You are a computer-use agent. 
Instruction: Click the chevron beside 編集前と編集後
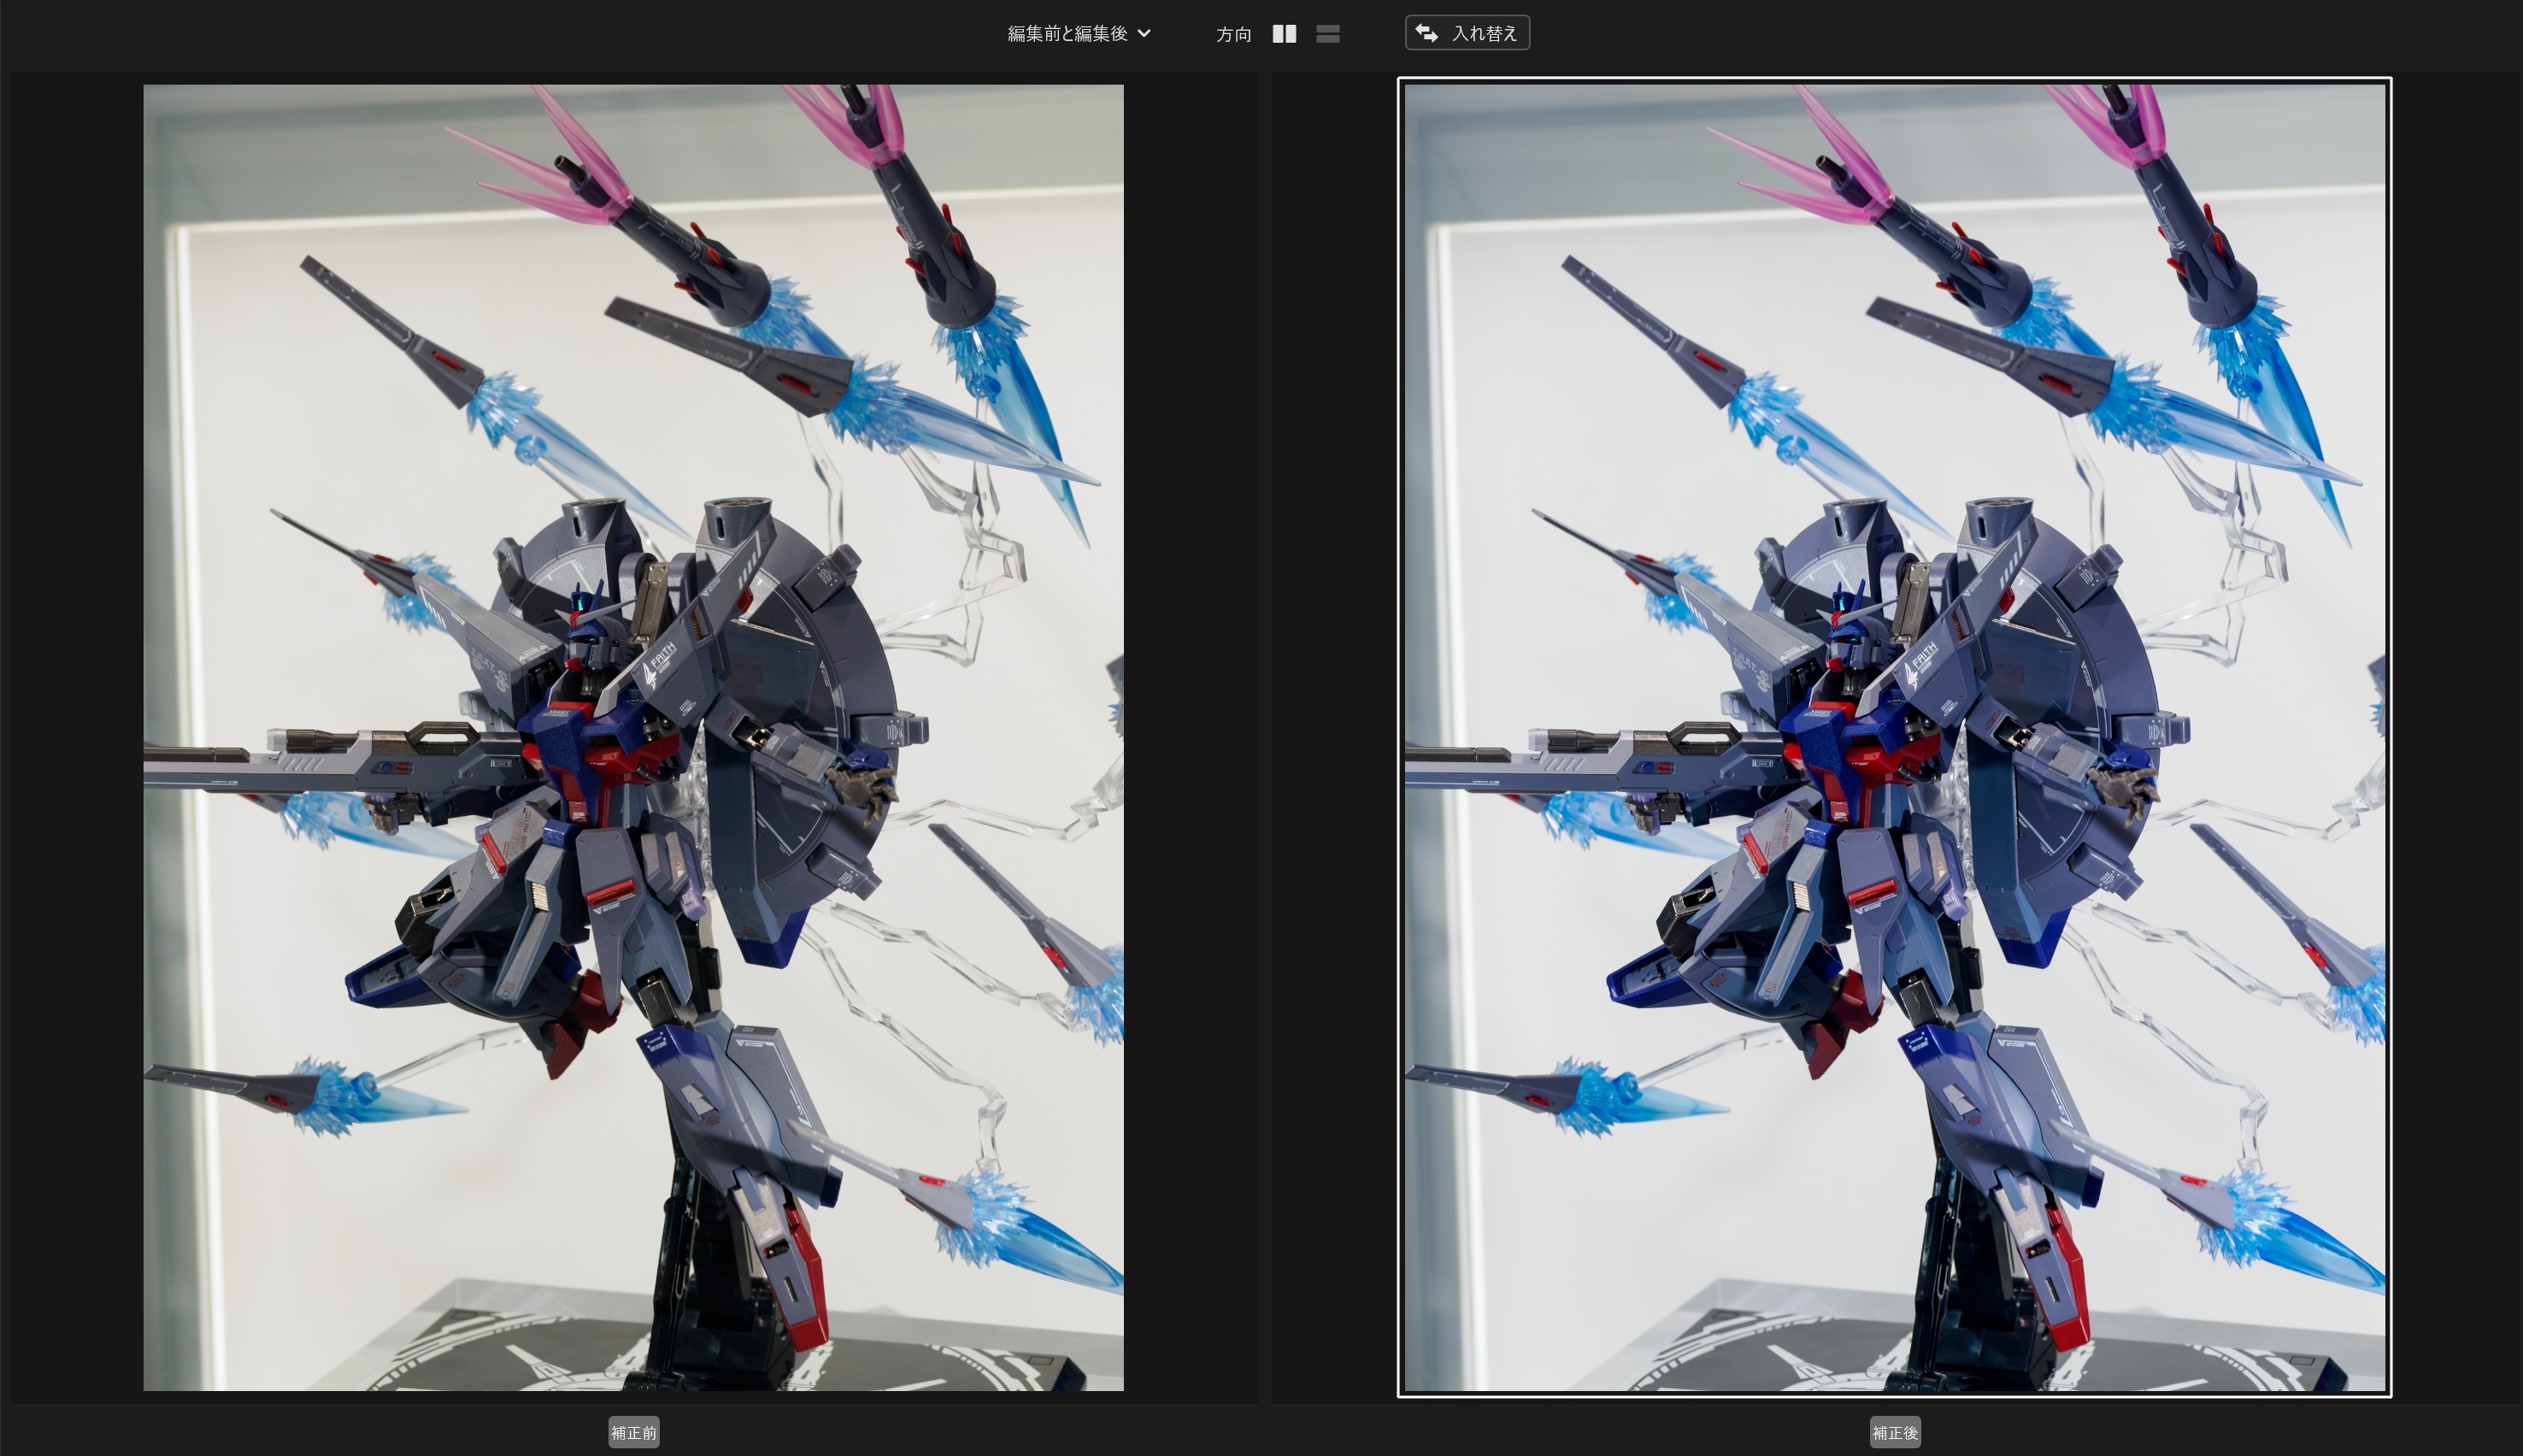tap(1145, 33)
